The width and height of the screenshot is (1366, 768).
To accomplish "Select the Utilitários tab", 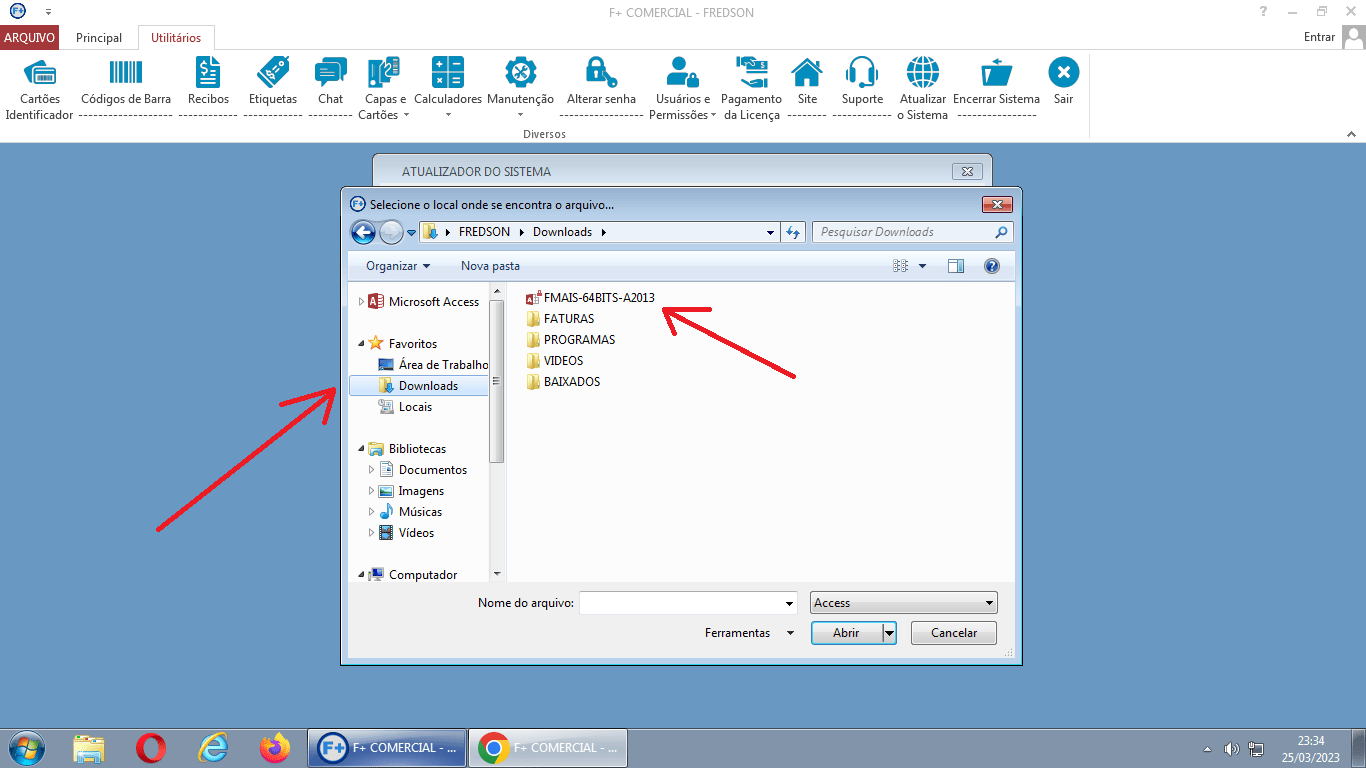I will point(176,38).
